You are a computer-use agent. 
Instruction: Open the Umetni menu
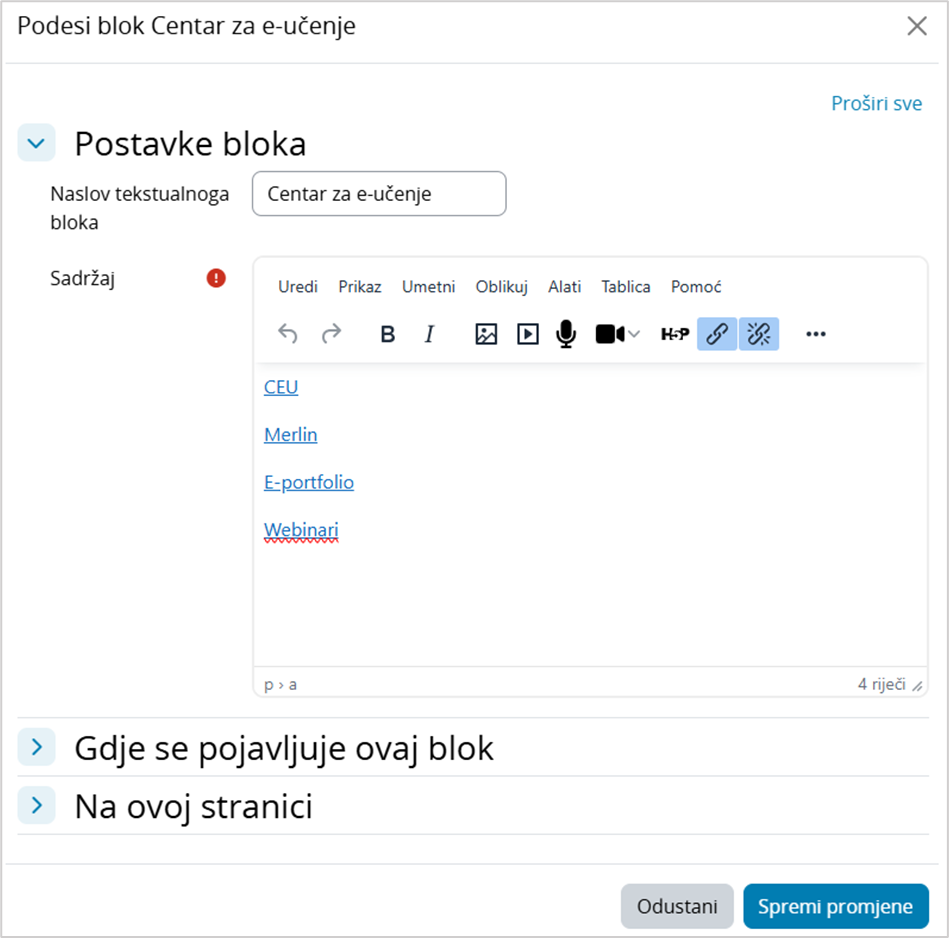[x=428, y=287]
